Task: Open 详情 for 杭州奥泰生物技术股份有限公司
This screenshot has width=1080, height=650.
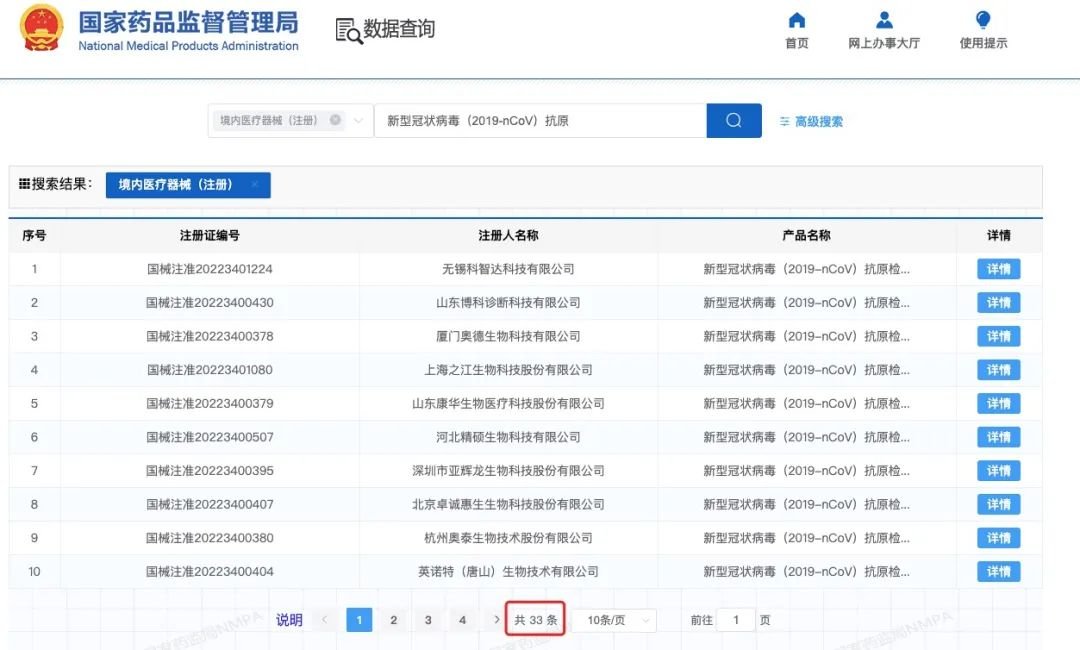Action: coord(999,538)
